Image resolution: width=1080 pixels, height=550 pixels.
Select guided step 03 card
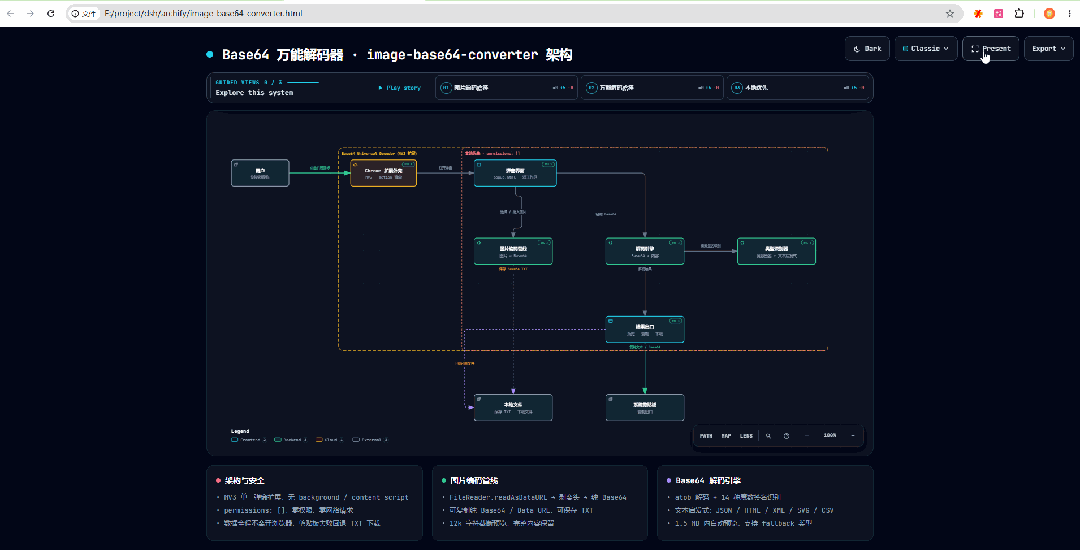pos(798,88)
